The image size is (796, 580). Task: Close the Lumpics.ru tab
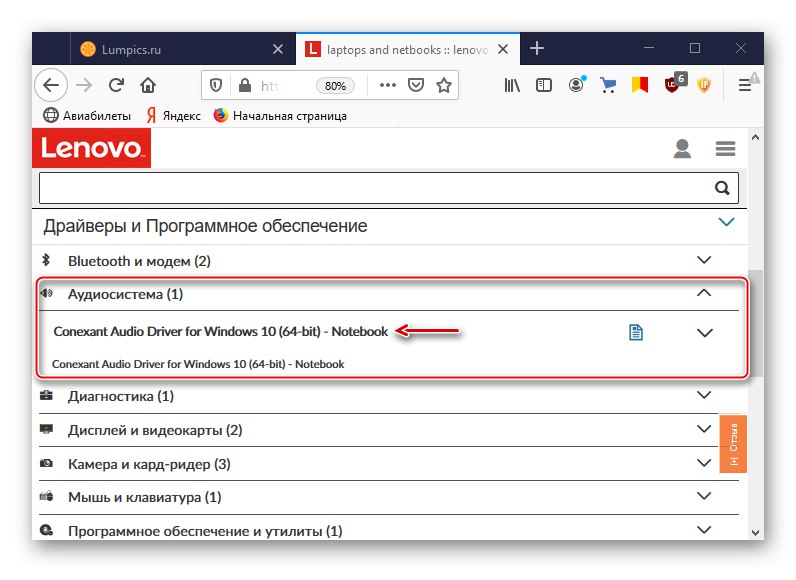278,49
